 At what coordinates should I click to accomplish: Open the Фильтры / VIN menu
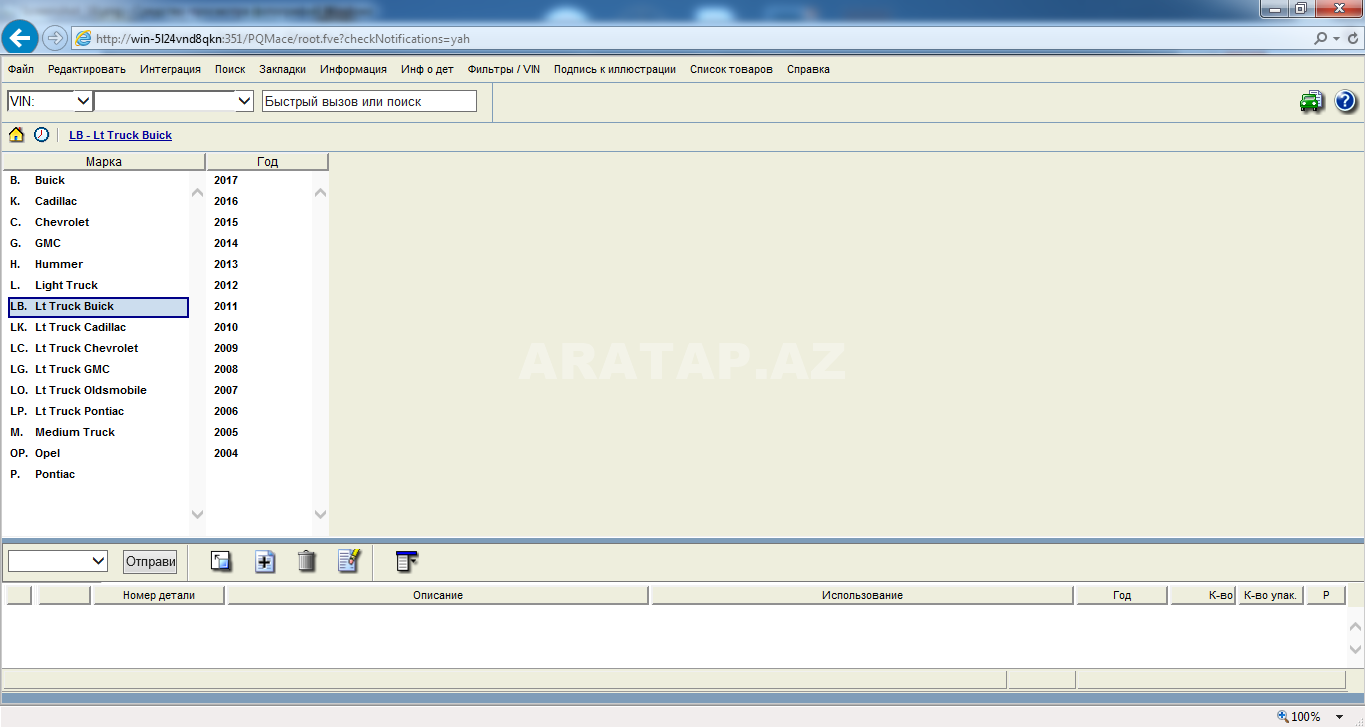(504, 69)
